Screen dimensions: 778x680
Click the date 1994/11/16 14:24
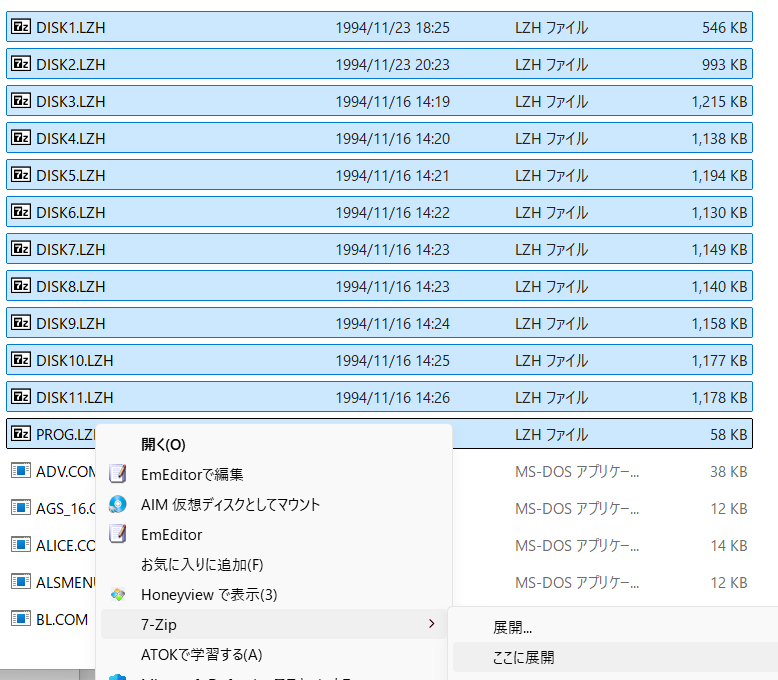[392, 323]
